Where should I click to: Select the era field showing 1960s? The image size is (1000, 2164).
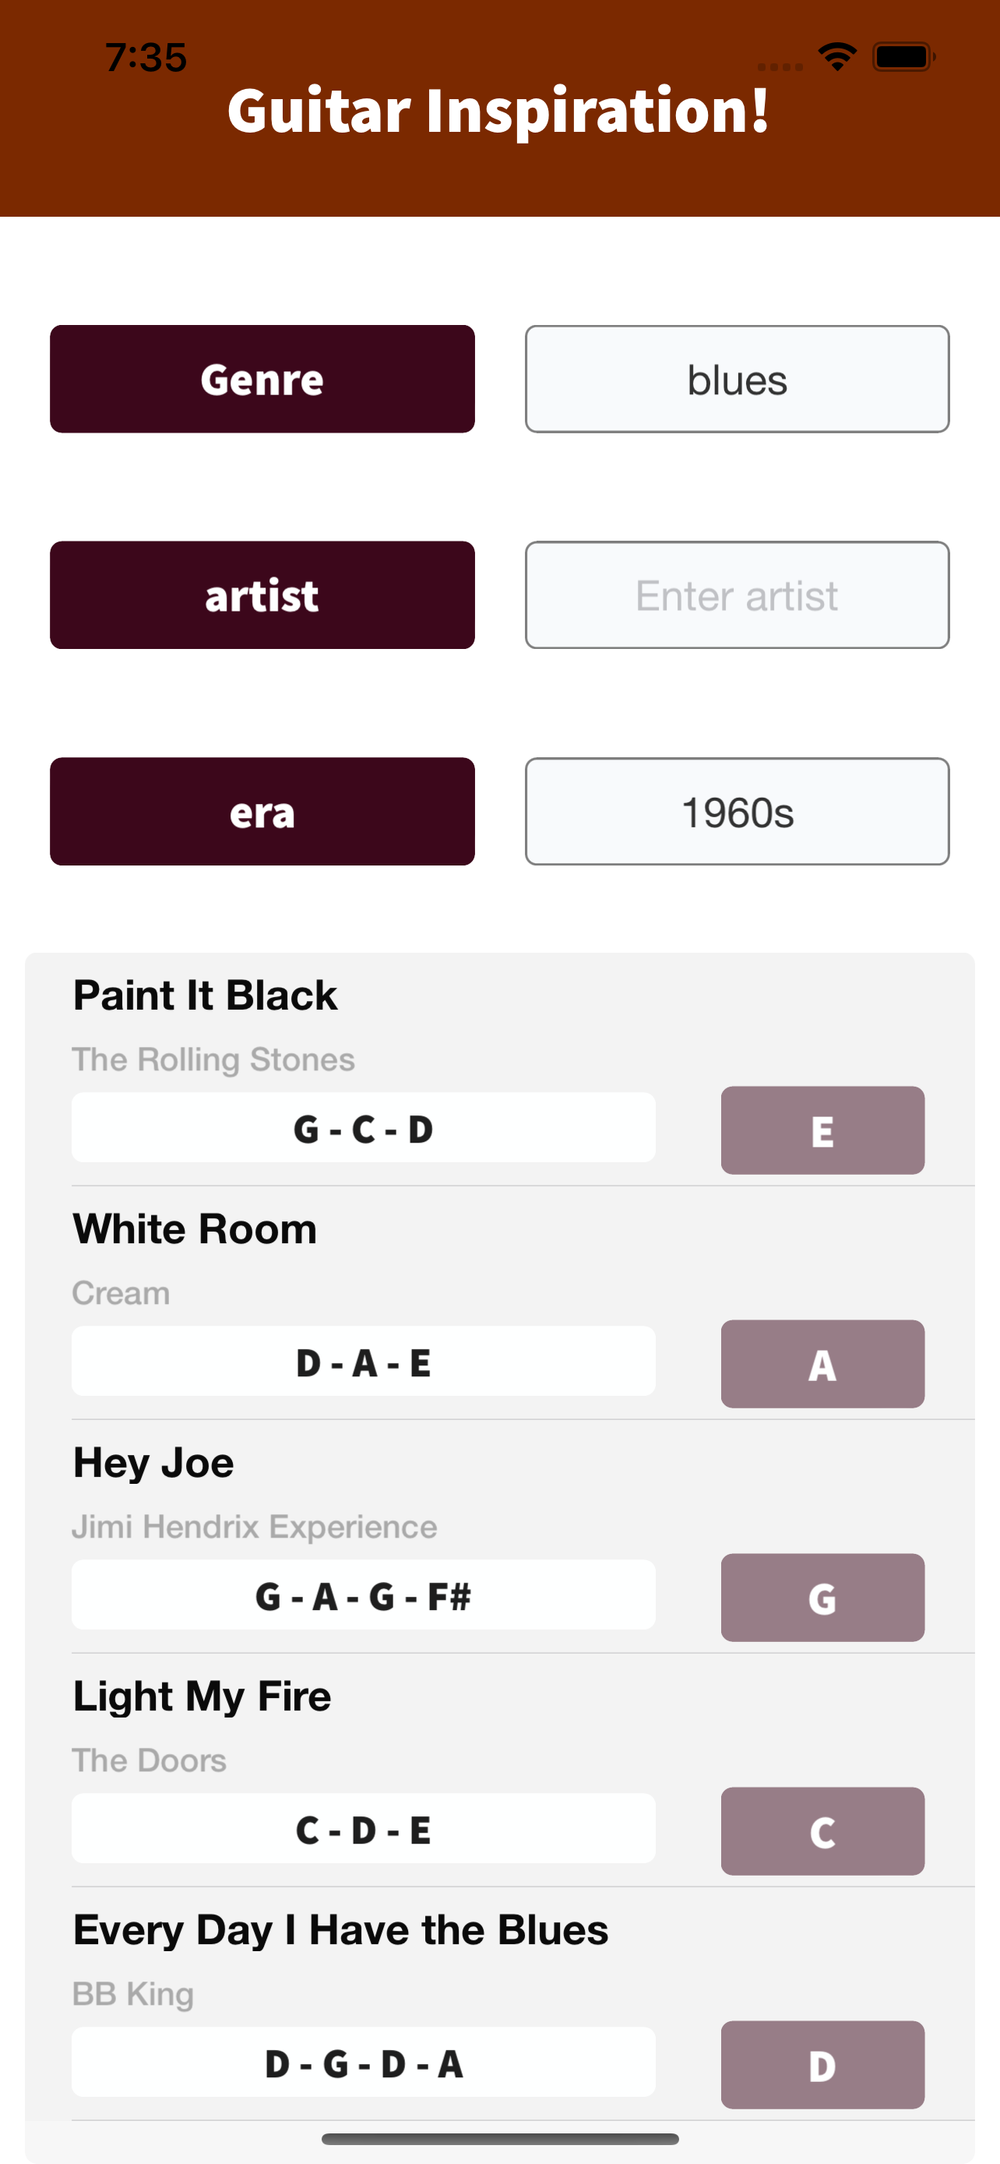(737, 811)
